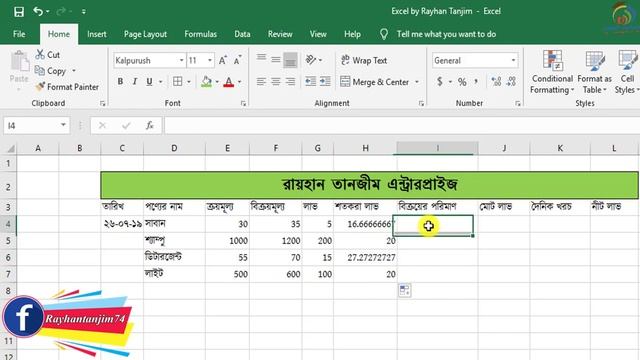
Task: Click the Copy icon
Action: [40, 71]
